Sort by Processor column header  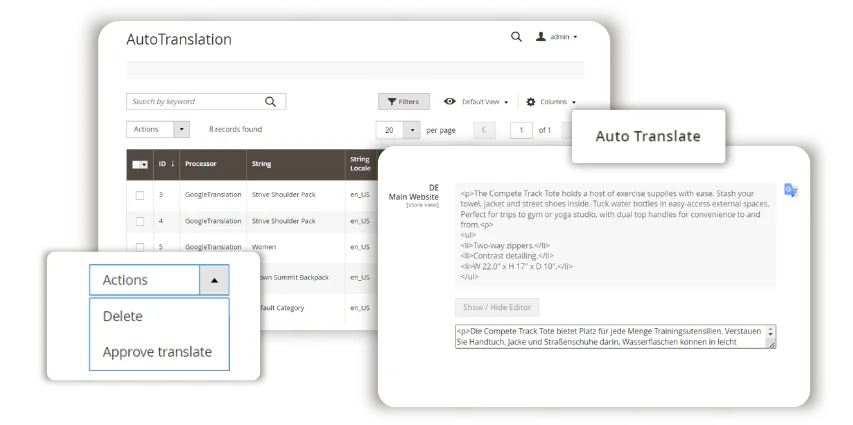click(213, 164)
